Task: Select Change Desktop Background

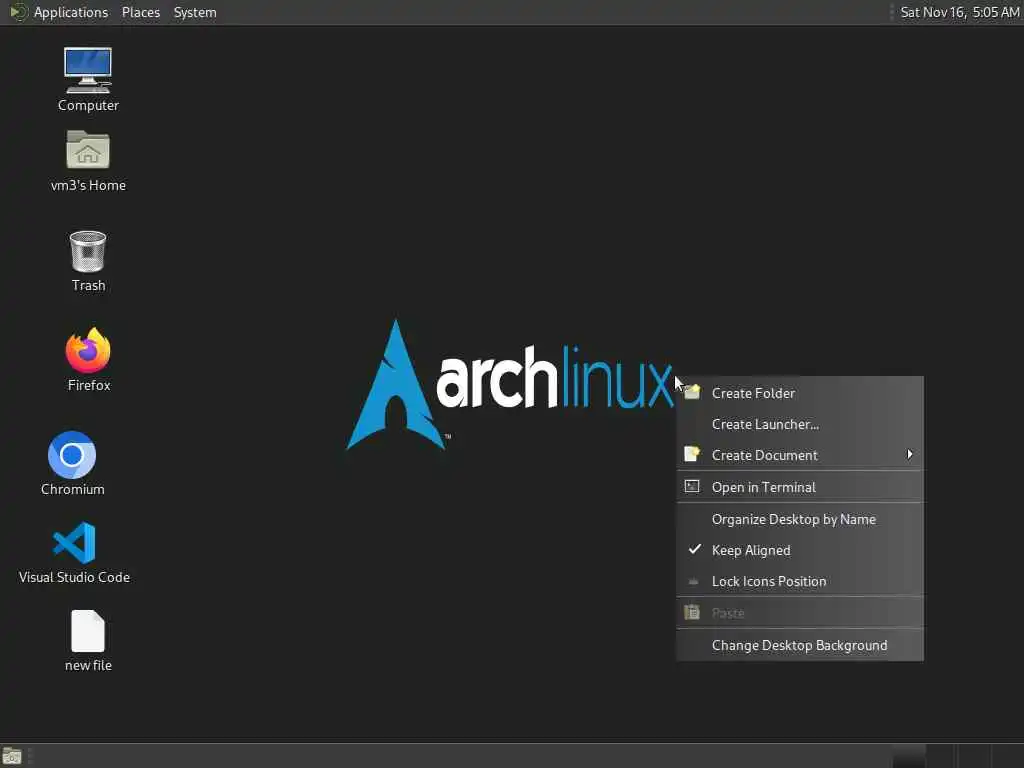Action: (800, 645)
